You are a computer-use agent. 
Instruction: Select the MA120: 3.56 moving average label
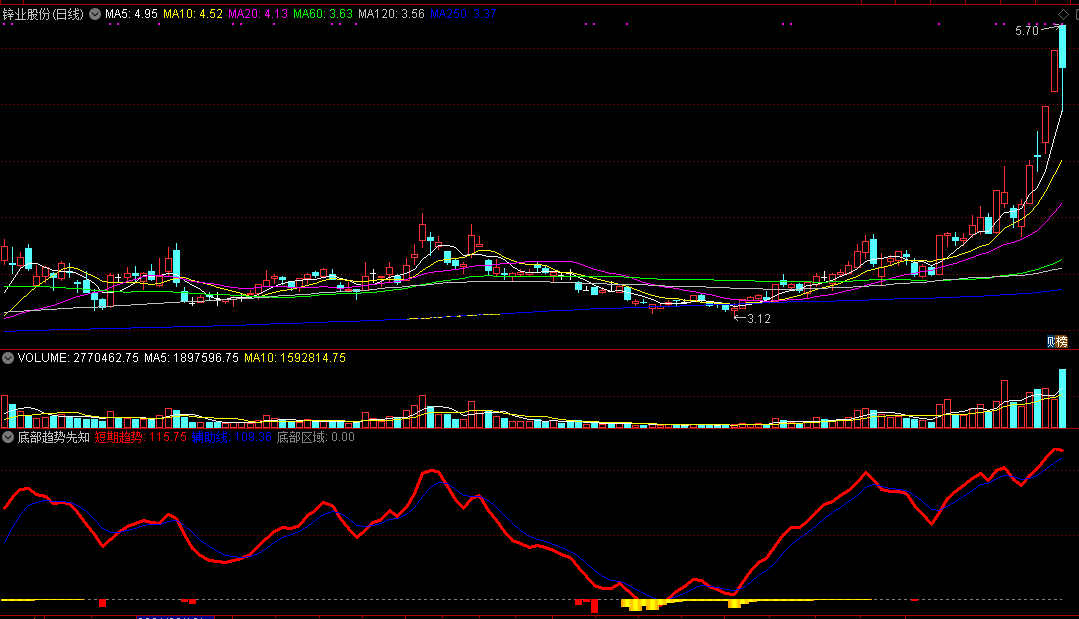[x=392, y=14]
